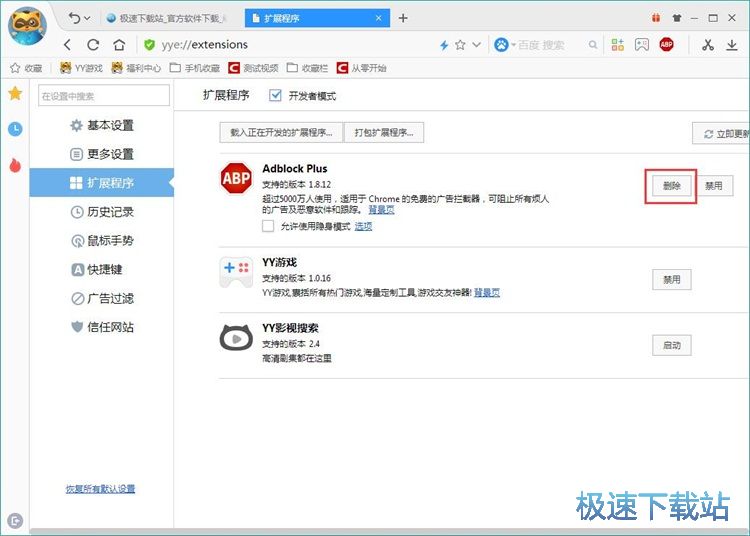750x536 pixels.
Task: Disable the Adblock Plus extension
Action: (713, 186)
